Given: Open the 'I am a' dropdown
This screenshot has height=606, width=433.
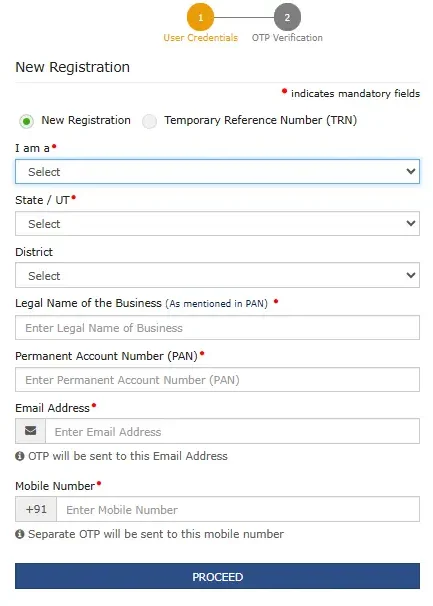Looking at the screenshot, I should click(217, 172).
